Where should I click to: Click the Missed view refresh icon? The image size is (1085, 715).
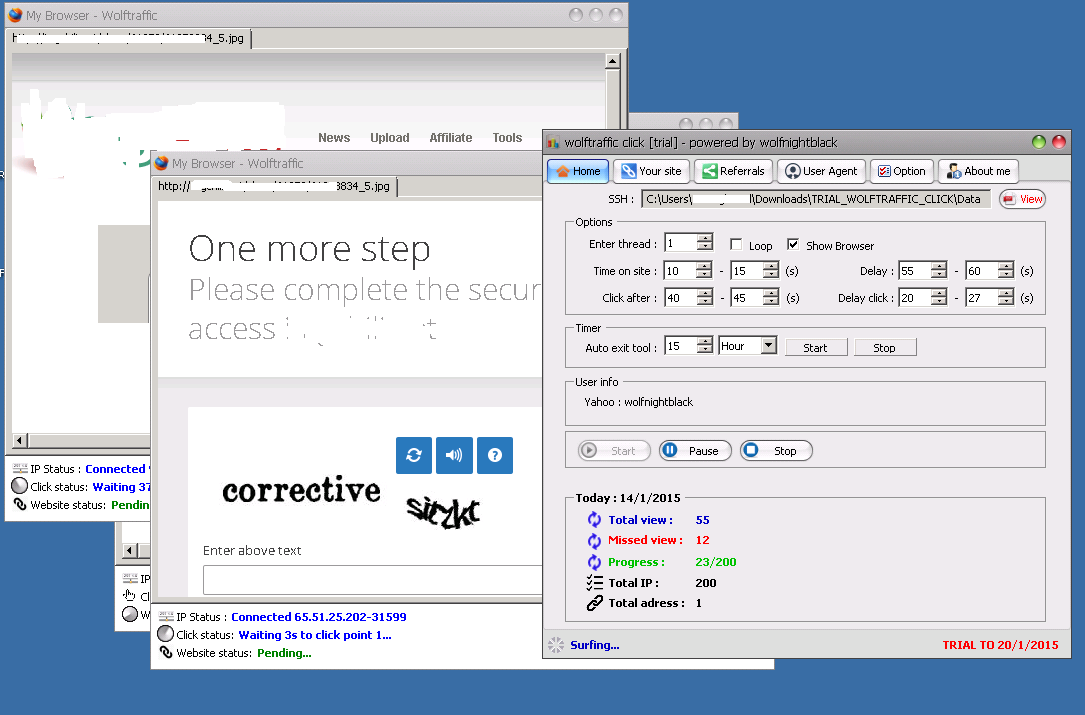(x=594, y=541)
